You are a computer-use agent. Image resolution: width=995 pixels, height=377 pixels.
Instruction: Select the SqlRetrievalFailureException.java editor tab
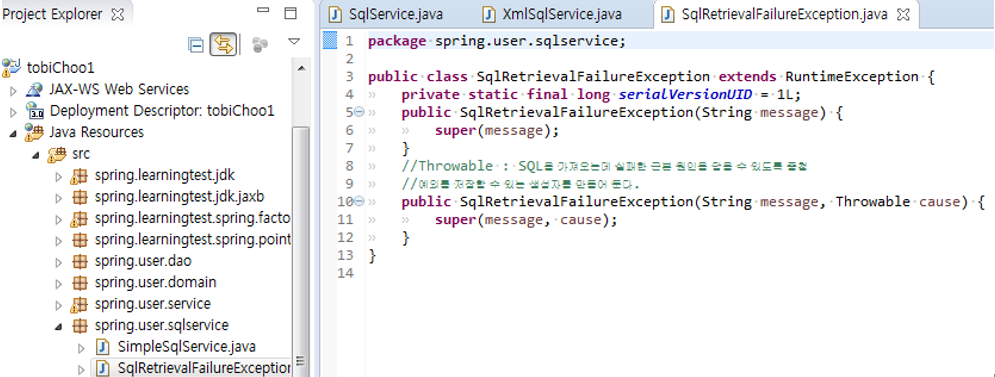pos(784,14)
